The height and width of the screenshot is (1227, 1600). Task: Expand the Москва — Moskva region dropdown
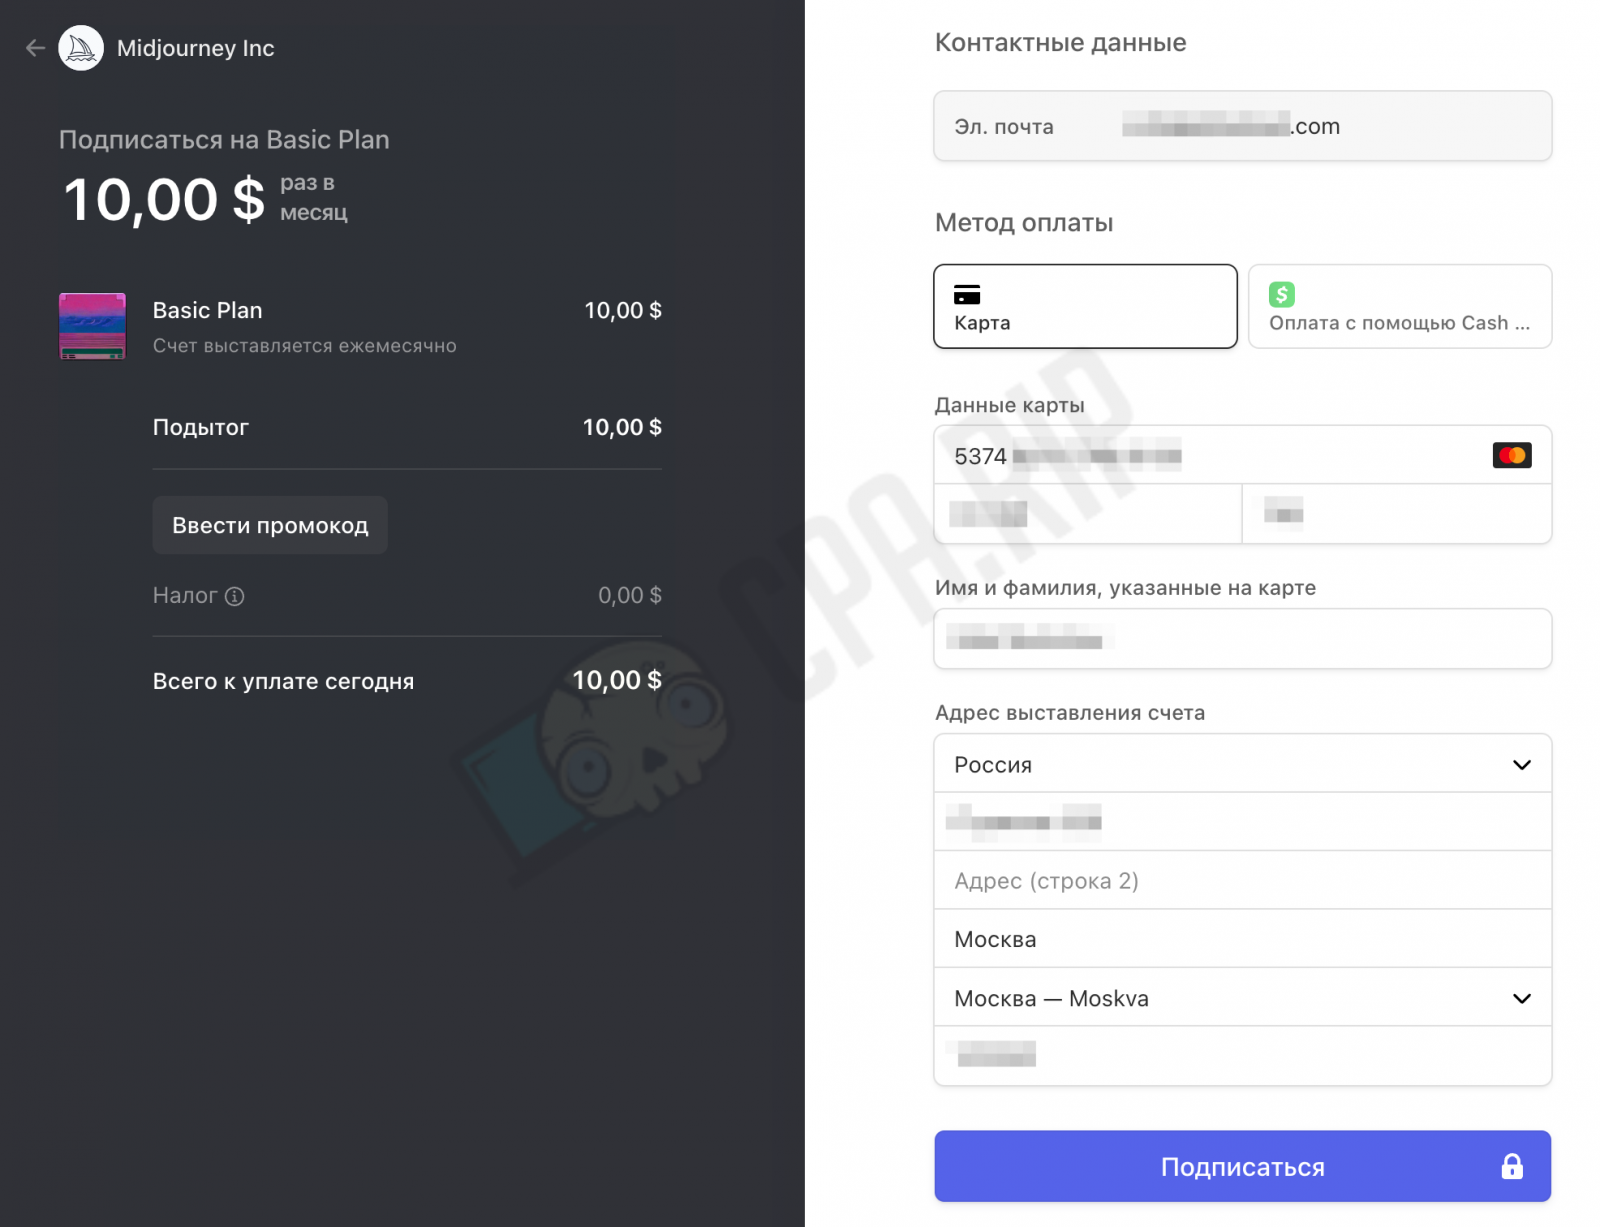coord(1241,998)
